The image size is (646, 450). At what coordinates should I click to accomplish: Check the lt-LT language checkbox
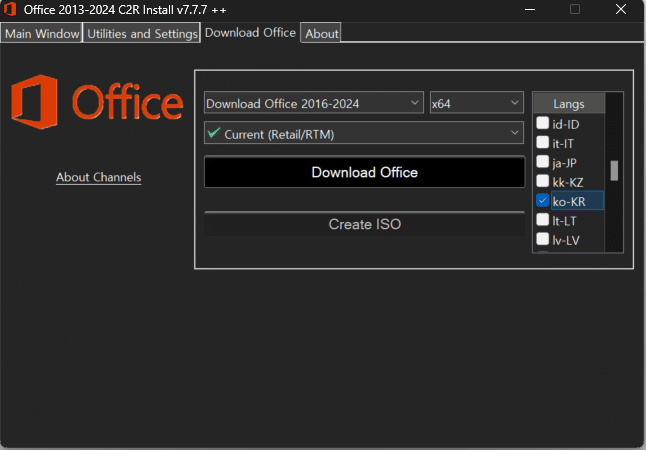coord(543,220)
